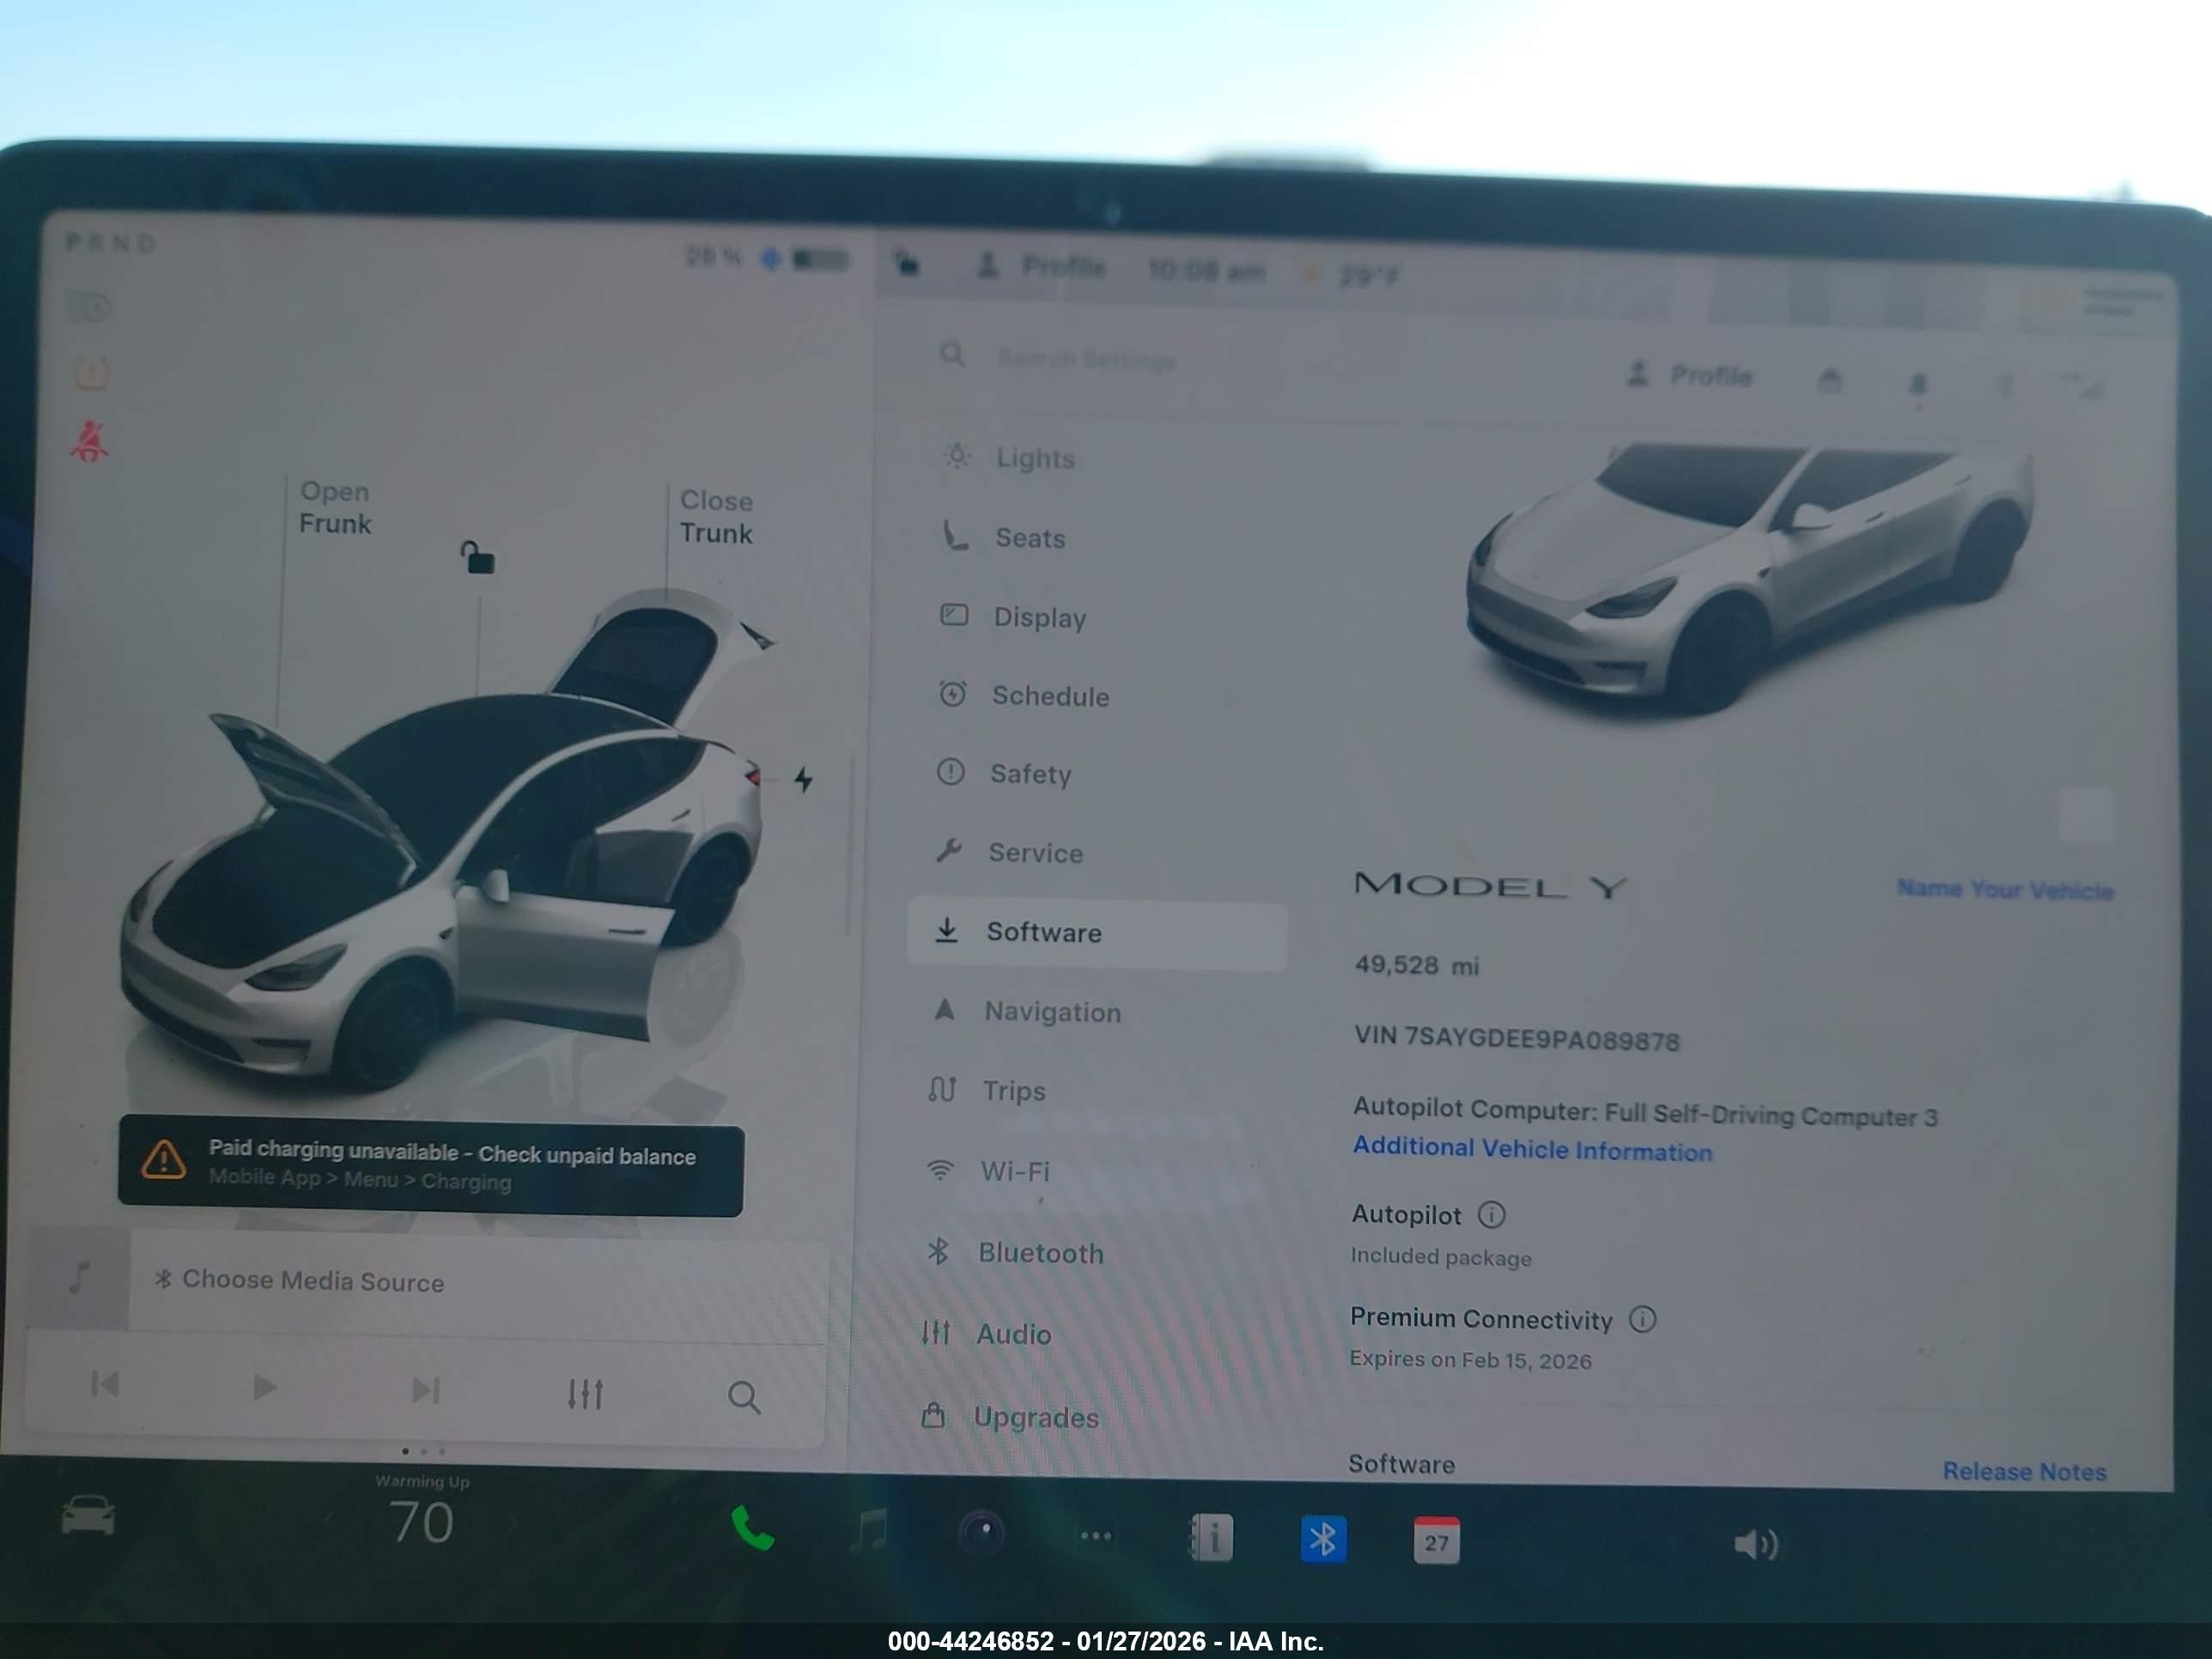Open the Music app in bottom bar

click(x=868, y=1532)
